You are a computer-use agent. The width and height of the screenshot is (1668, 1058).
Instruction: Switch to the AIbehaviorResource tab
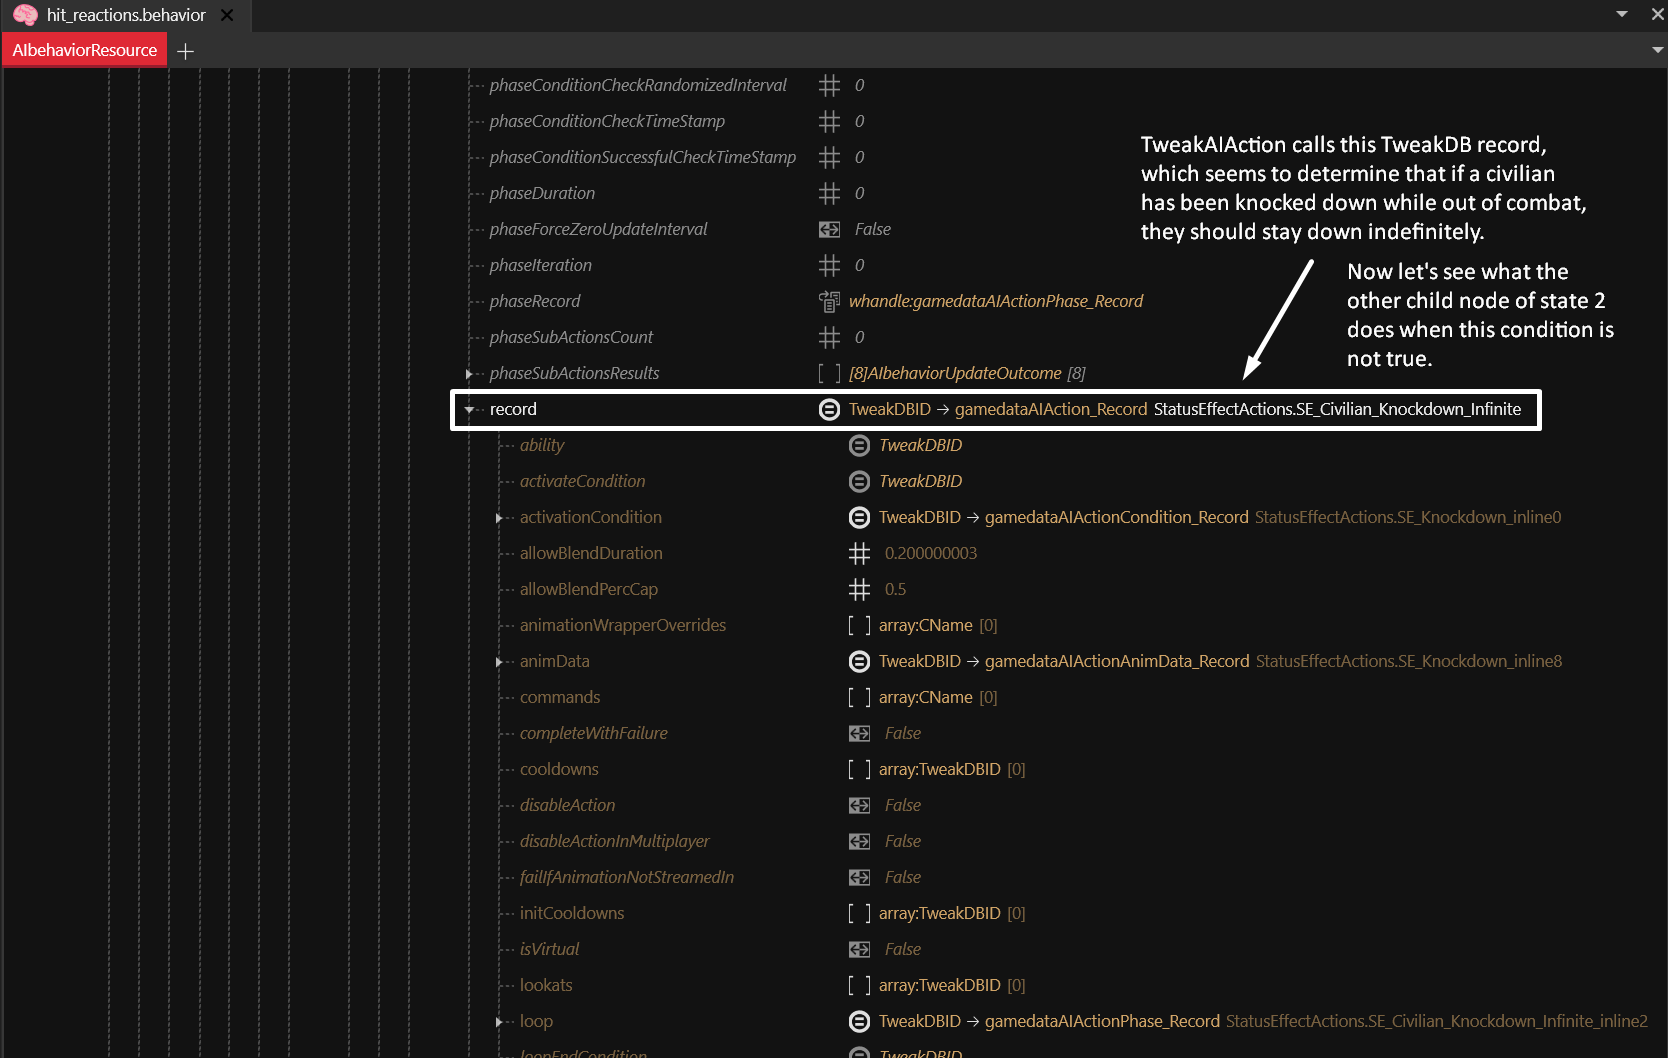point(85,50)
